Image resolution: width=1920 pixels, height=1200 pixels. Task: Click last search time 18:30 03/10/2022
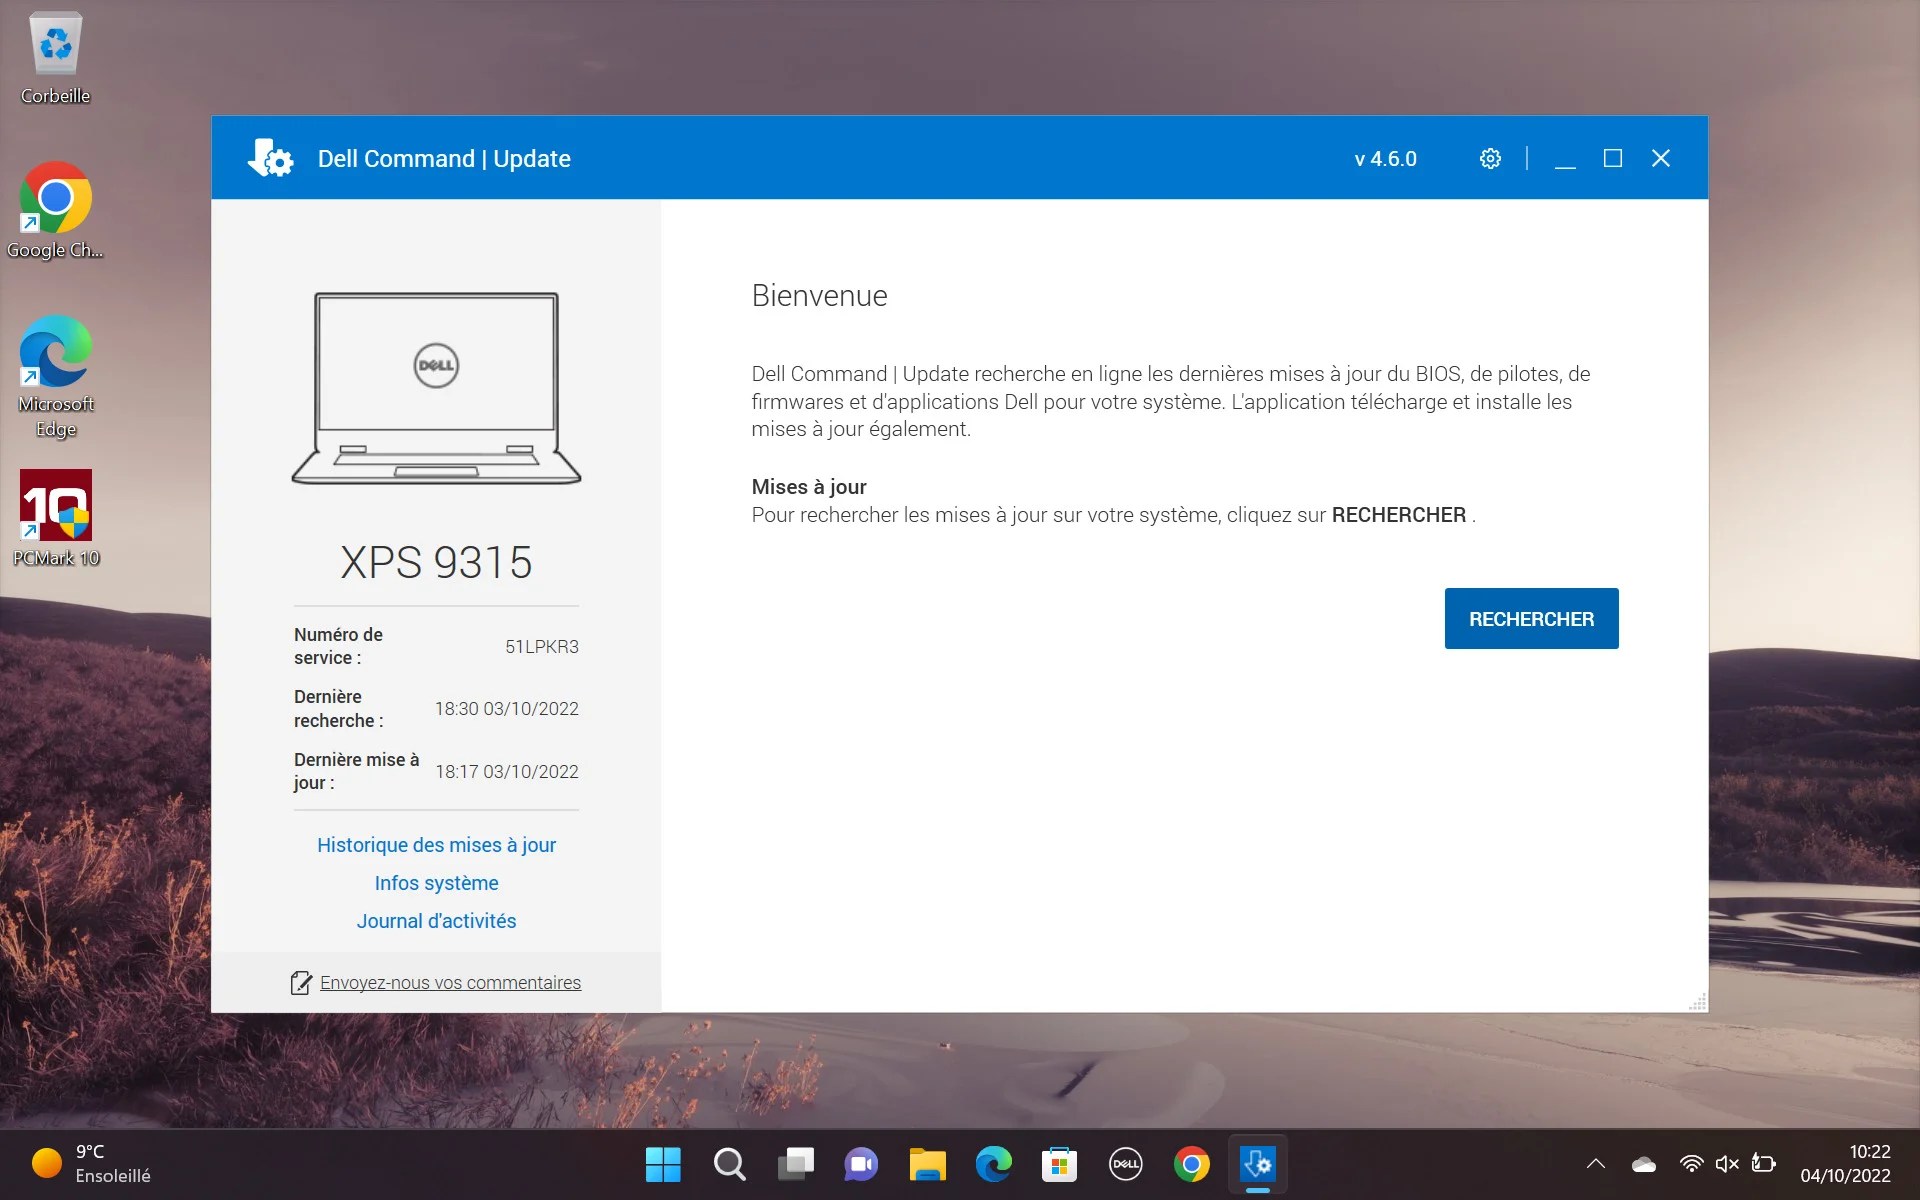tap(506, 709)
